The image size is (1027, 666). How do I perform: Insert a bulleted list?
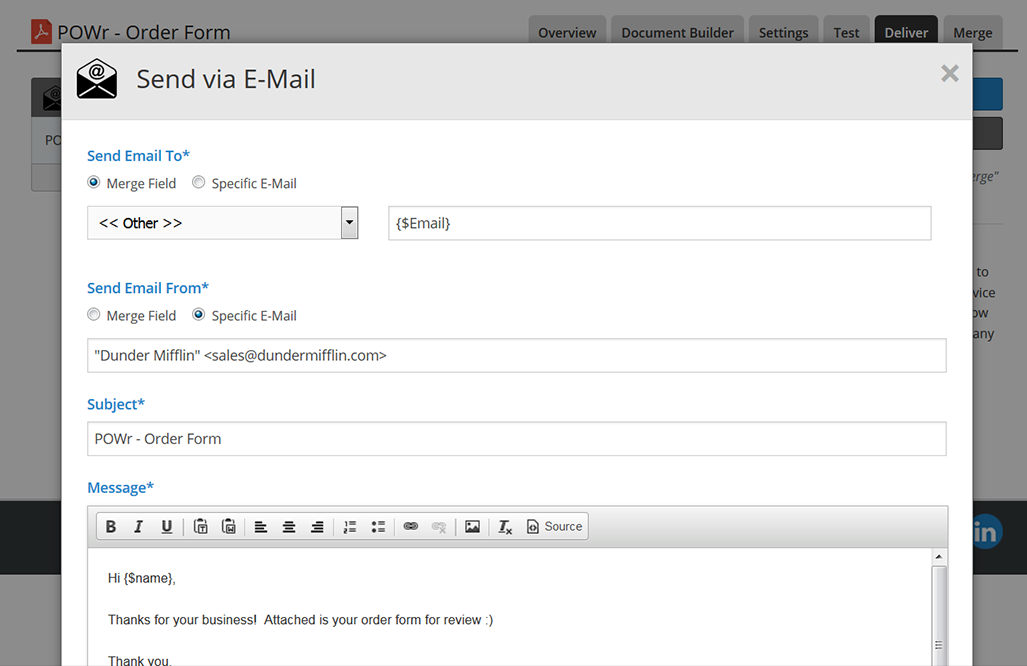(378, 527)
